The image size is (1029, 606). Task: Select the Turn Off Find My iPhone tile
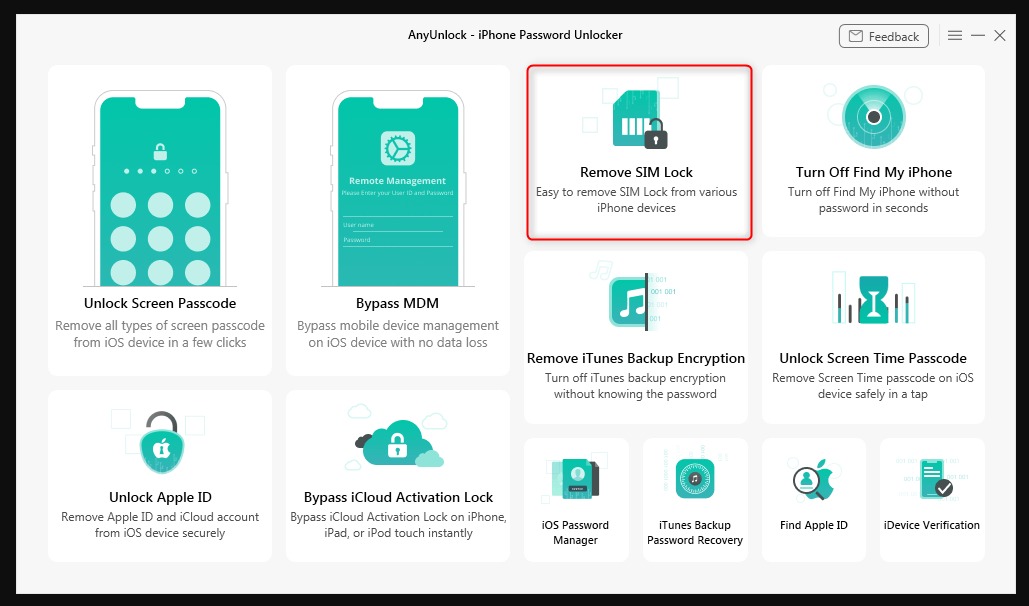click(x=871, y=150)
